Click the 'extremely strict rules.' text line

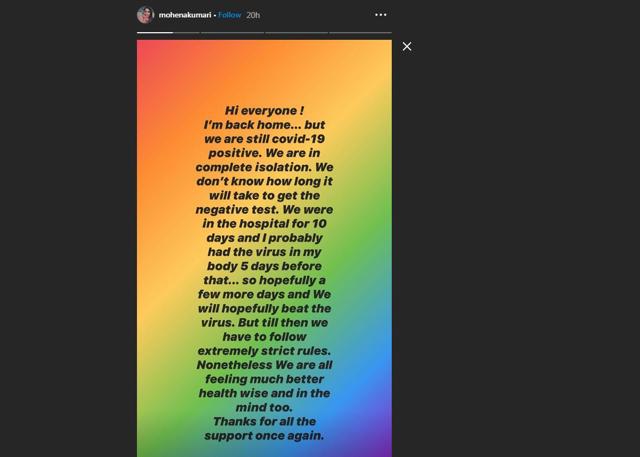[x=264, y=351]
